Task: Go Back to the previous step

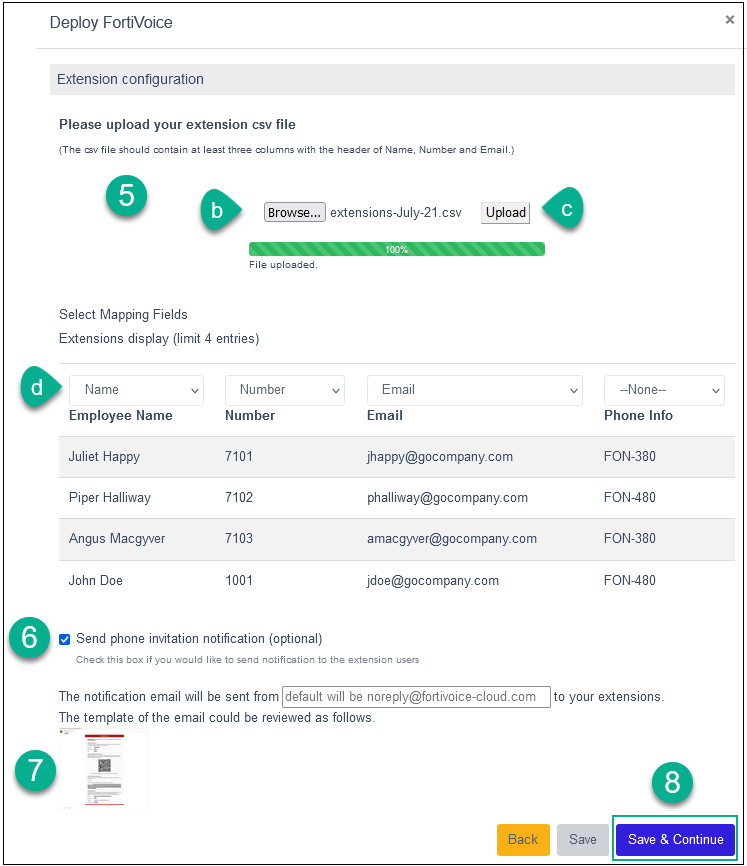Action: (x=522, y=839)
